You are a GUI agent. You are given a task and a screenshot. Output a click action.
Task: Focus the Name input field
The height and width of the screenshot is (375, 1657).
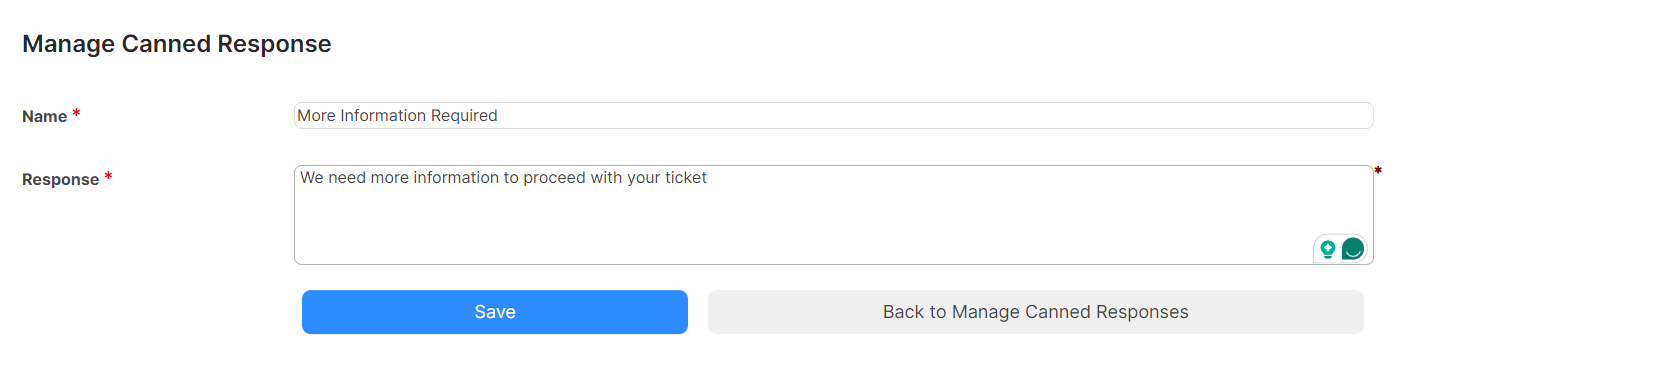pos(834,115)
